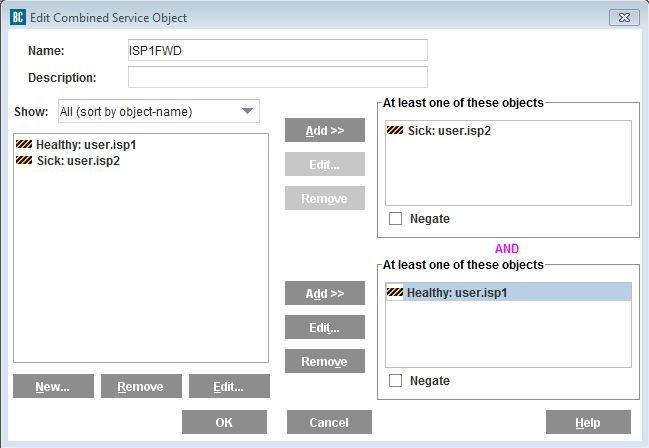
Task: Click Remove button below the left object list
Action: [x=141, y=387]
